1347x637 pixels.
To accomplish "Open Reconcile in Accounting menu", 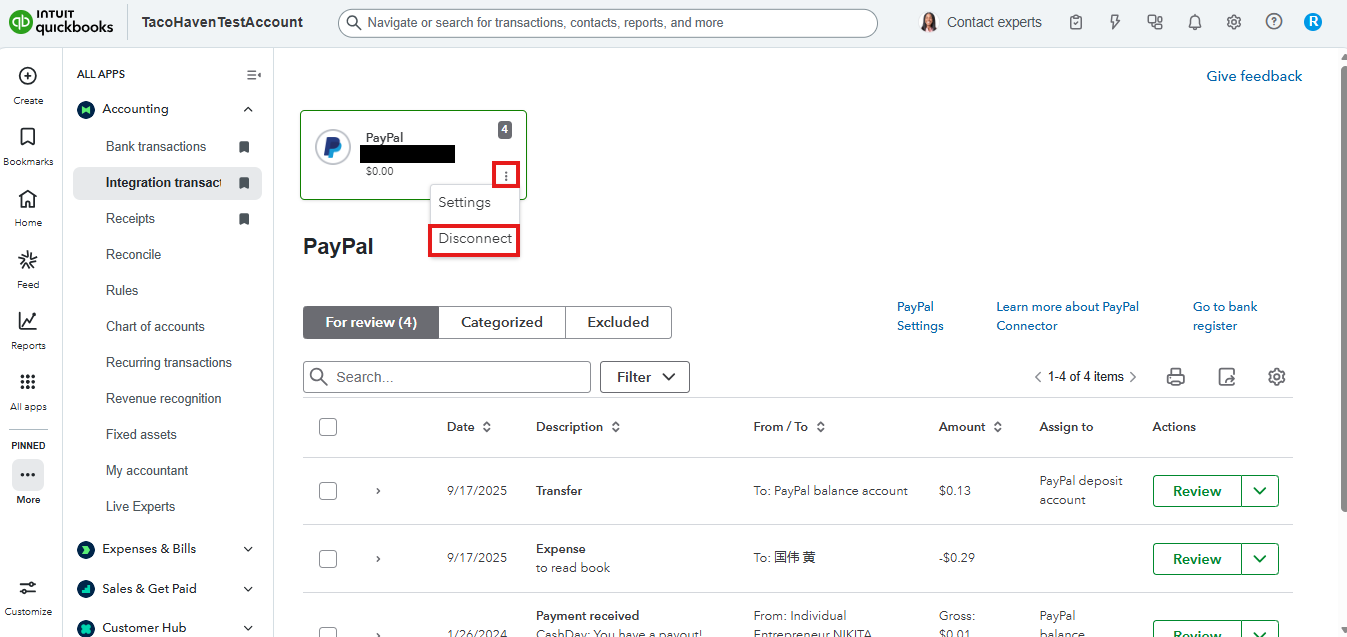I will click(x=133, y=255).
